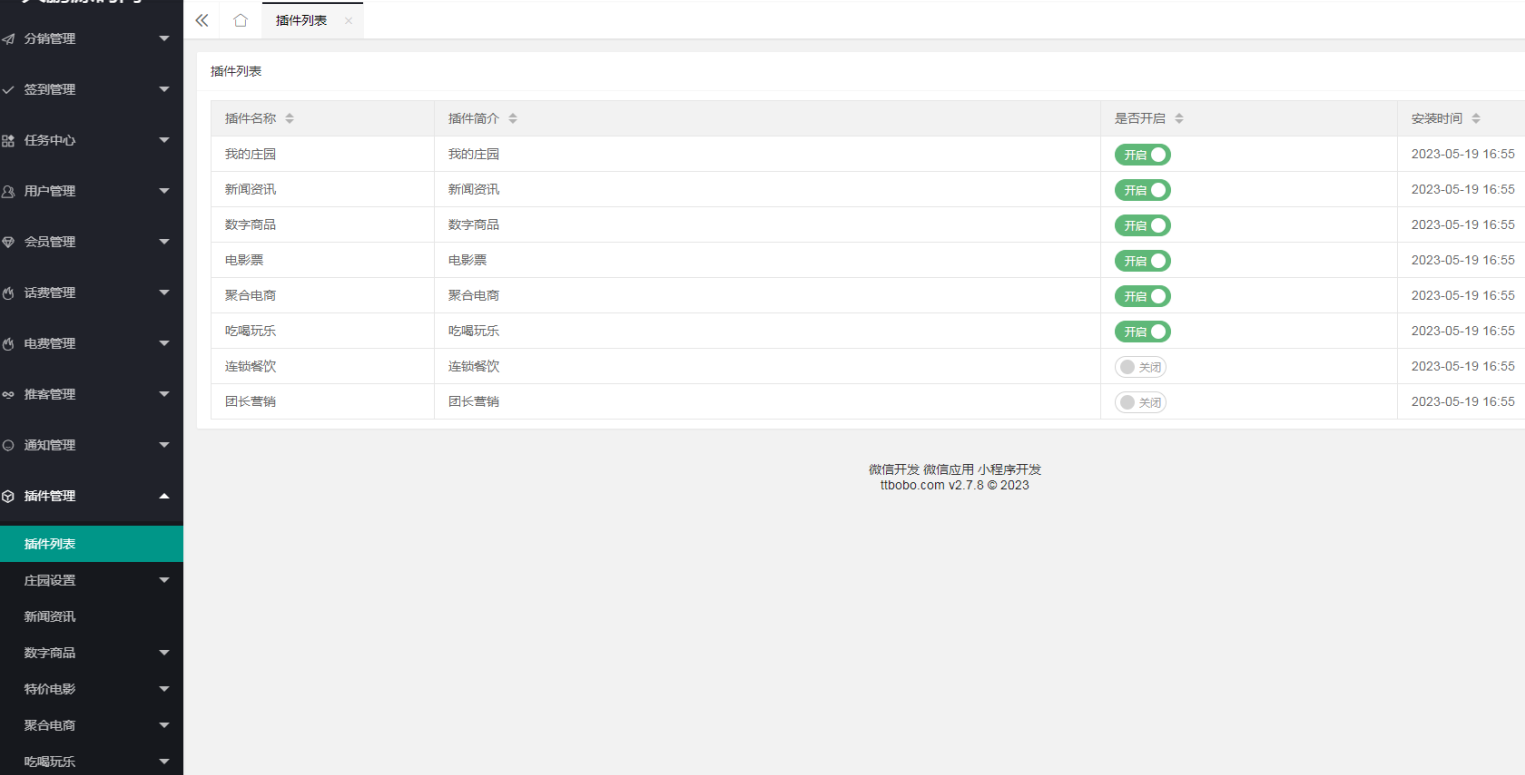1525x775 pixels.
Task: Expand the 签到管理 menu arrow
Action: pos(165,90)
